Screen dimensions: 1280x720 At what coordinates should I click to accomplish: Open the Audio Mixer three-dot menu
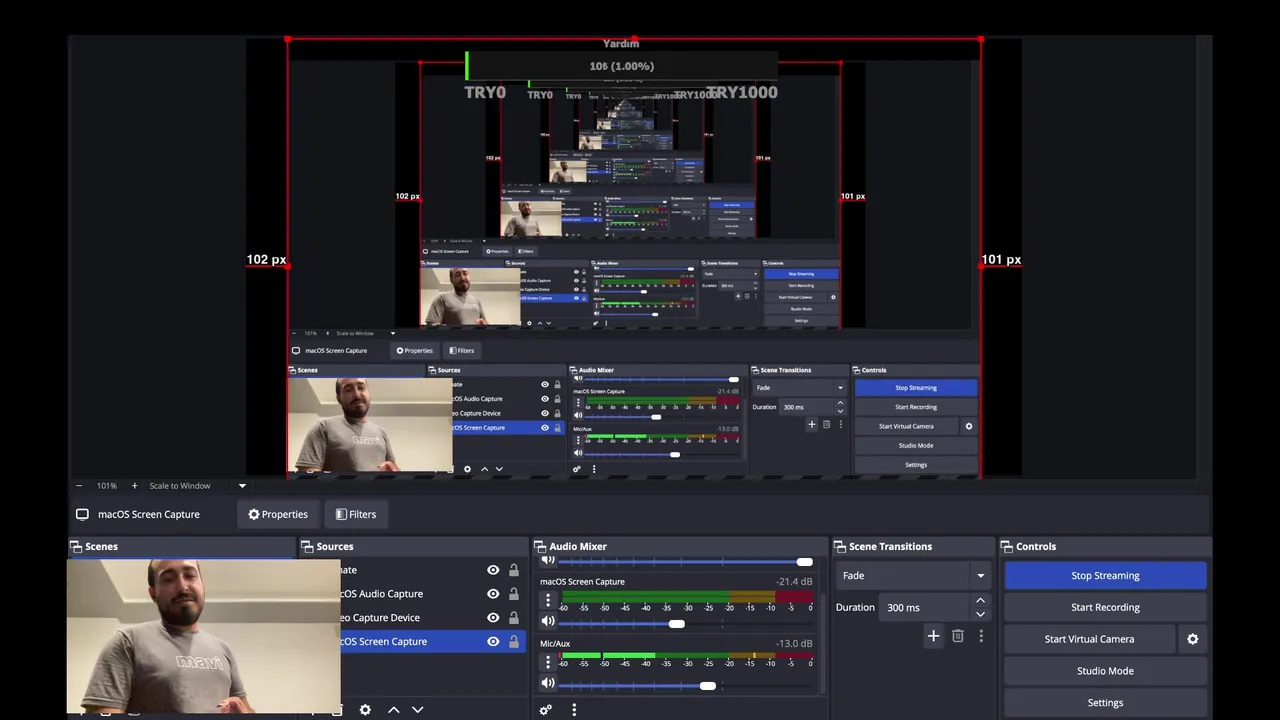[574, 710]
